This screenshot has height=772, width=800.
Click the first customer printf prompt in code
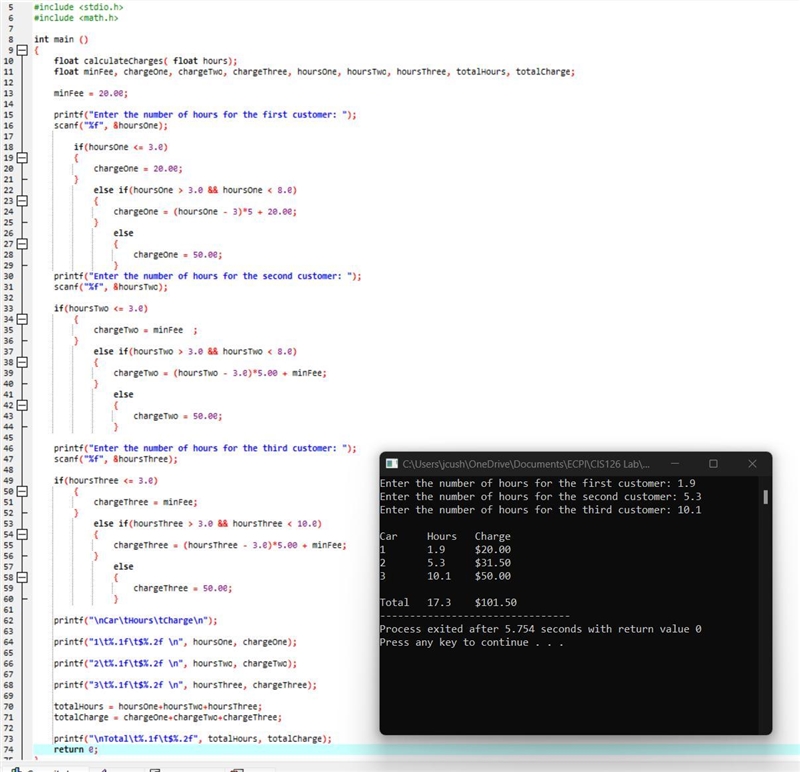[x=205, y=115]
